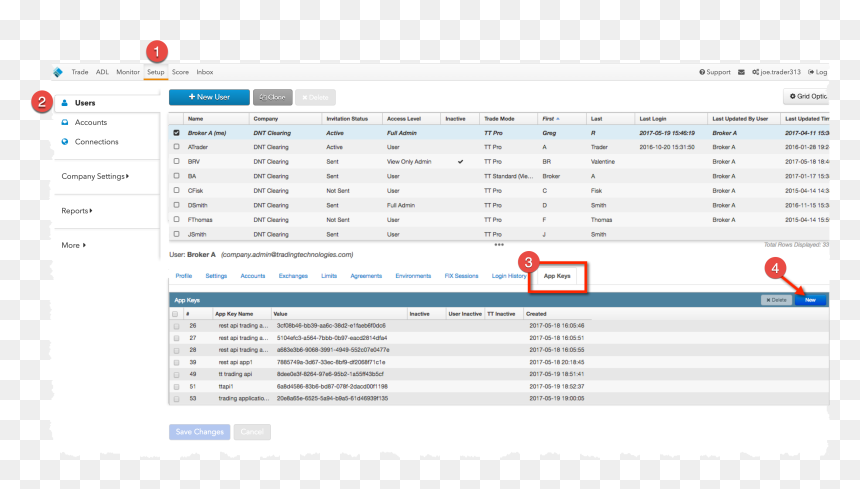Open Support help link
This screenshot has width=860, height=489.
[x=715, y=72]
